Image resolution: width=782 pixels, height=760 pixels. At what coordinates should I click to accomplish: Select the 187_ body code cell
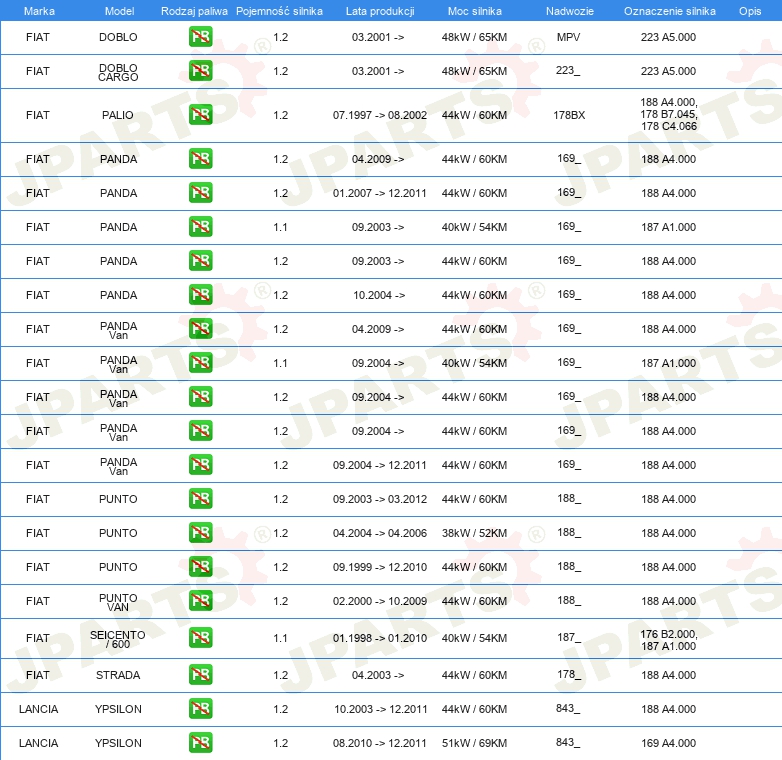569,637
